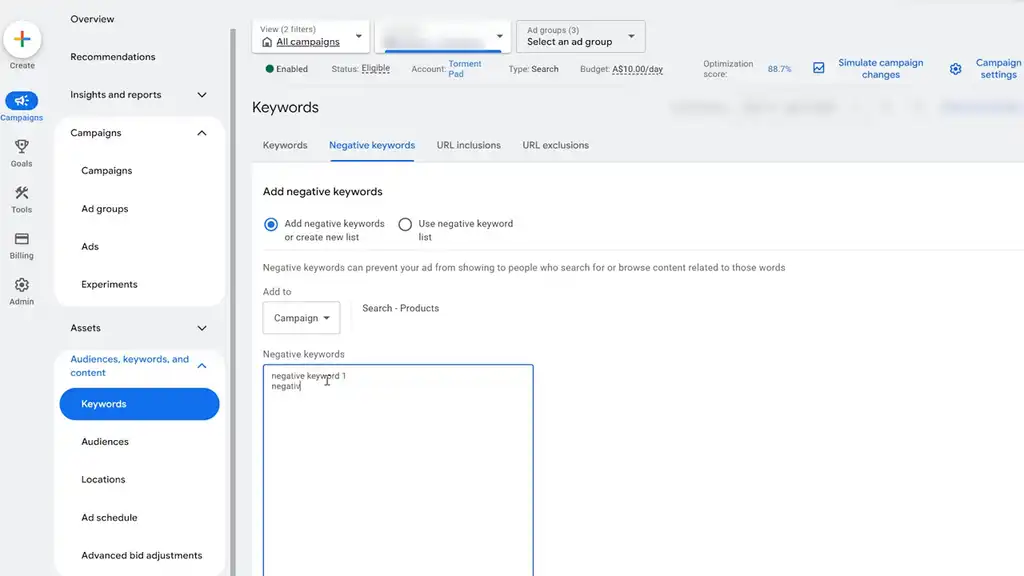Switch to the URL exclusions tab
Screen dimensions: 1024x576
(555, 145)
